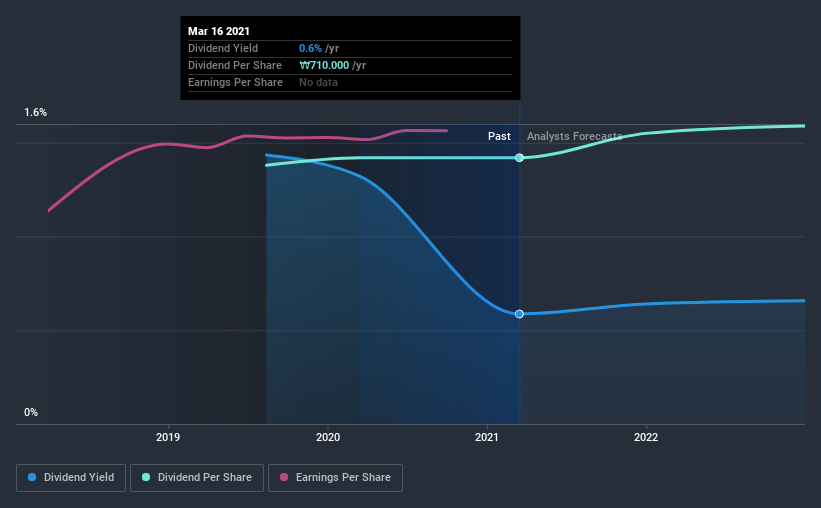Select the blue data point on Dividend Yield line
The image size is (821, 508).
coord(519,314)
